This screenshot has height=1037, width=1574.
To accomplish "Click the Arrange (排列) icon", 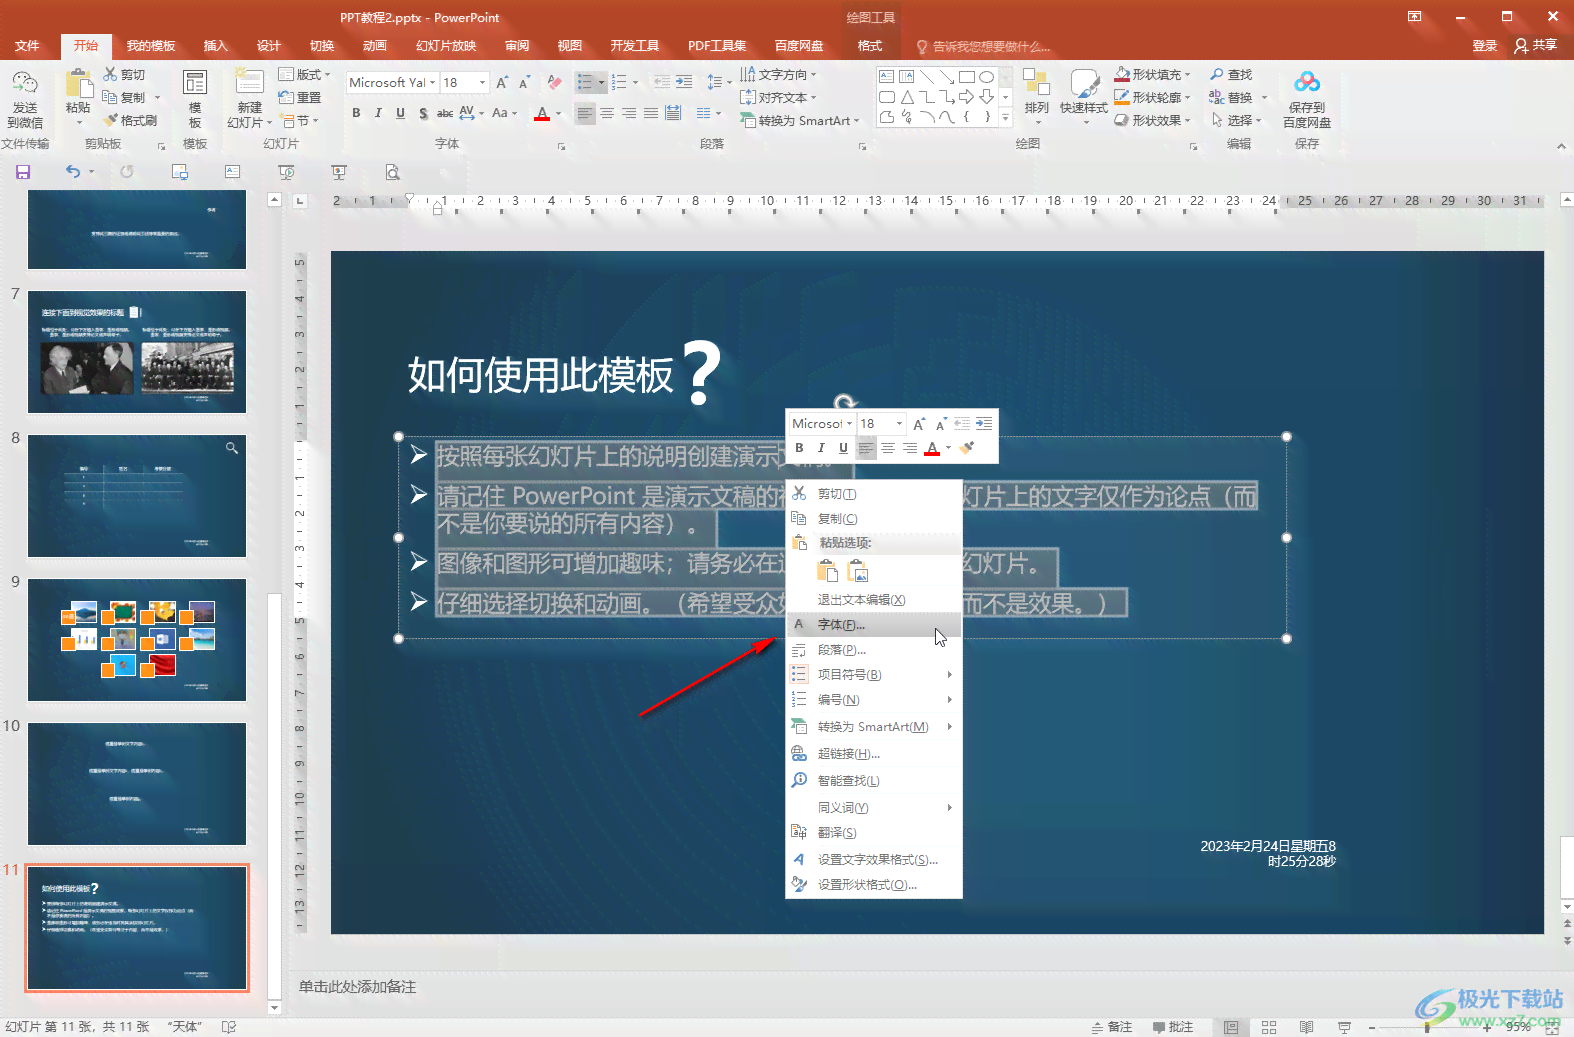I will pos(1036,83).
